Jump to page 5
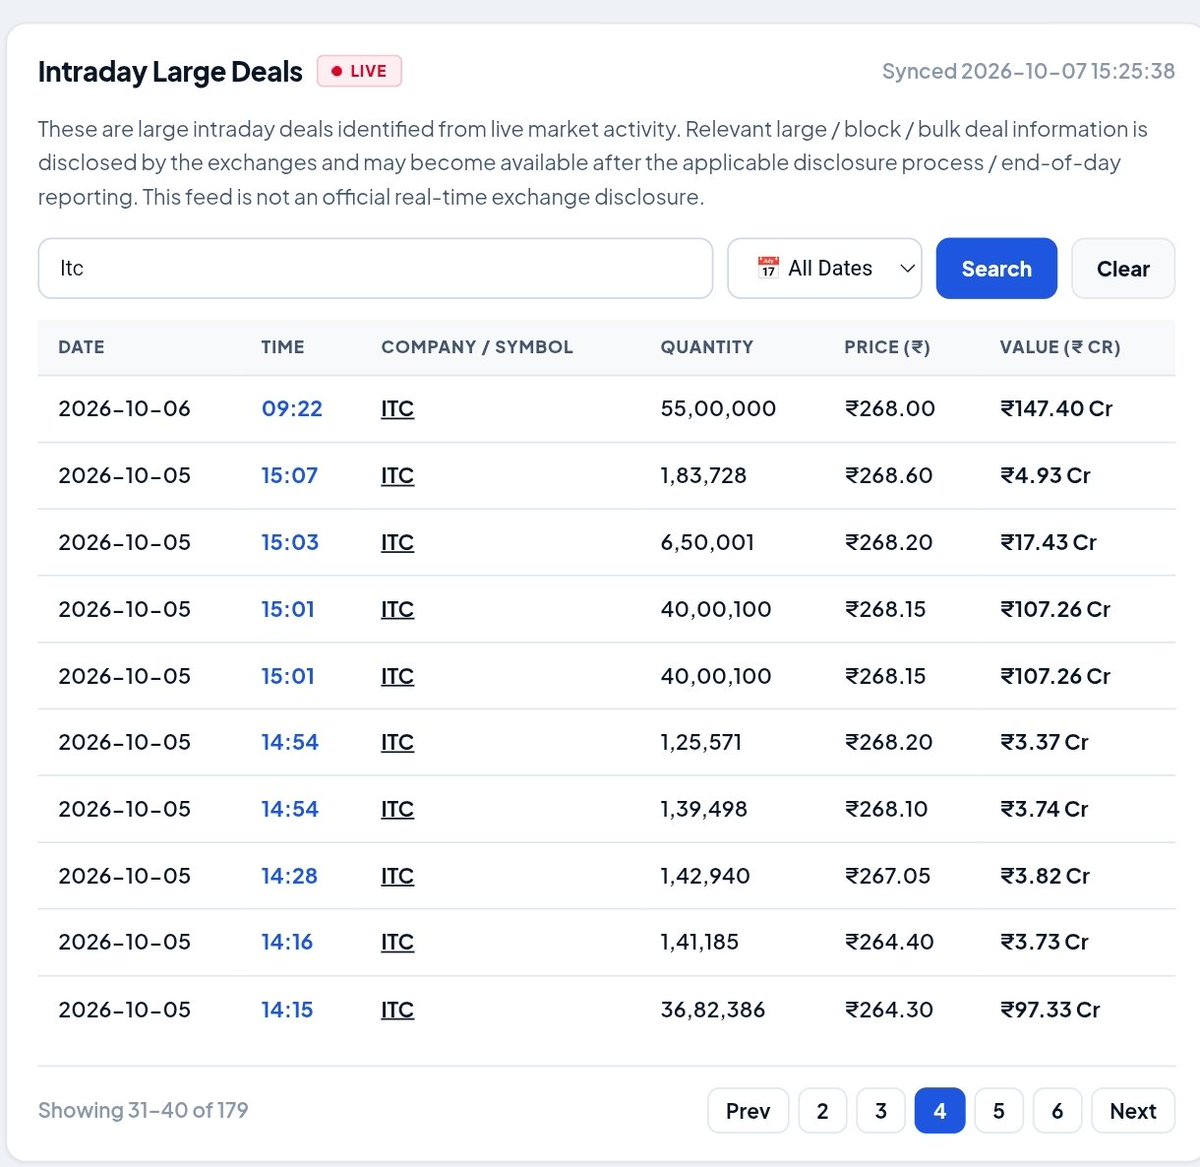The width and height of the screenshot is (1200, 1167). pyautogui.click(x=999, y=1111)
